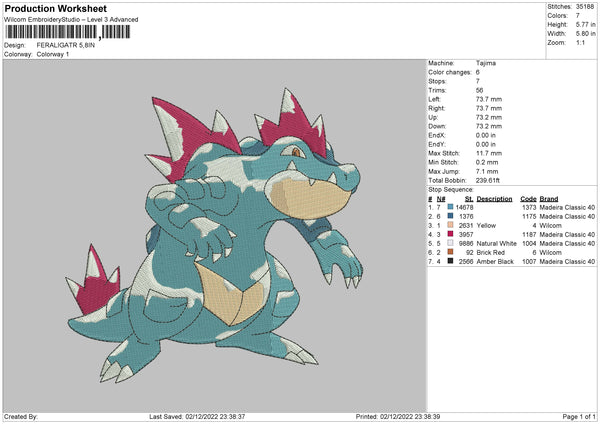Click the 'Colorway 1' value
Screen dimensions: 600x424
pyautogui.click(x=53, y=54)
